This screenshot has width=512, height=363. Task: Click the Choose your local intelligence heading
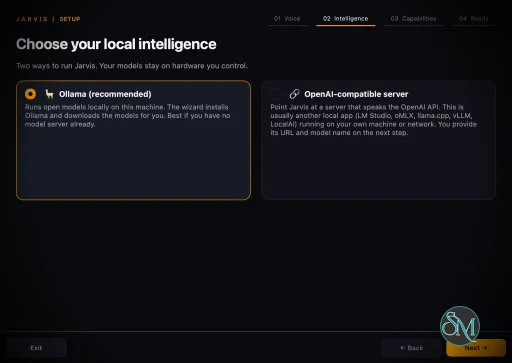[116, 44]
